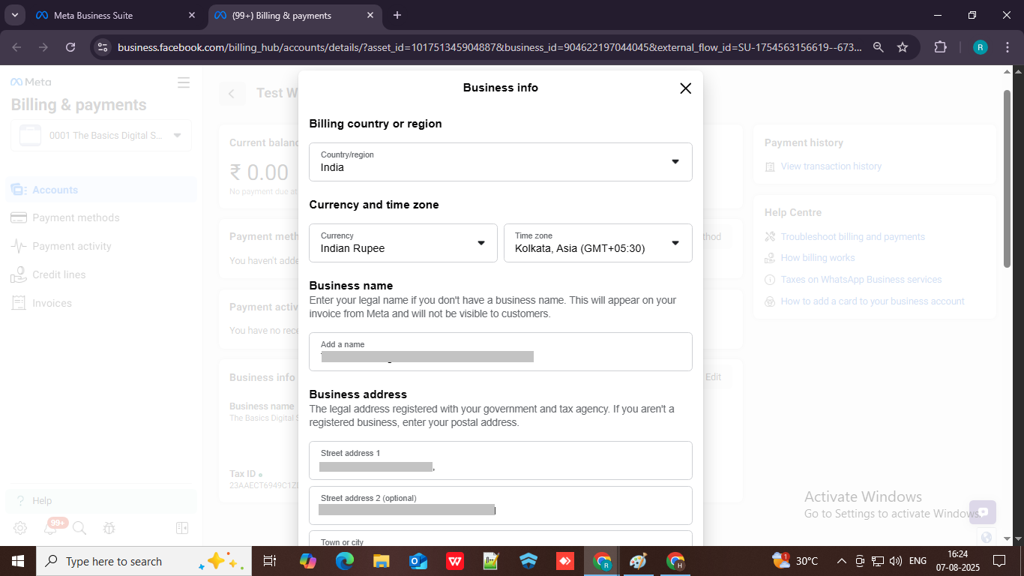
Task: Open Troubleshoot billing and payments help link
Action: pos(853,236)
